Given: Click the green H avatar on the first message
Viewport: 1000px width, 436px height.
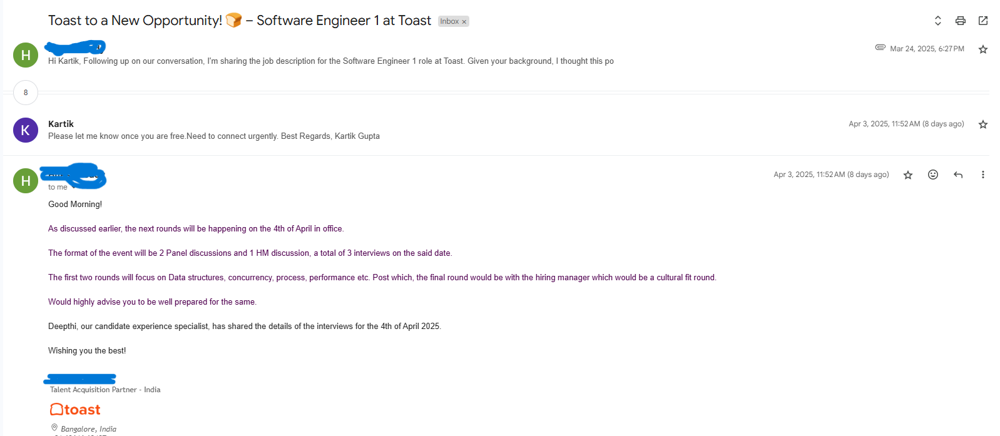Looking at the screenshot, I should click(25, 54).
